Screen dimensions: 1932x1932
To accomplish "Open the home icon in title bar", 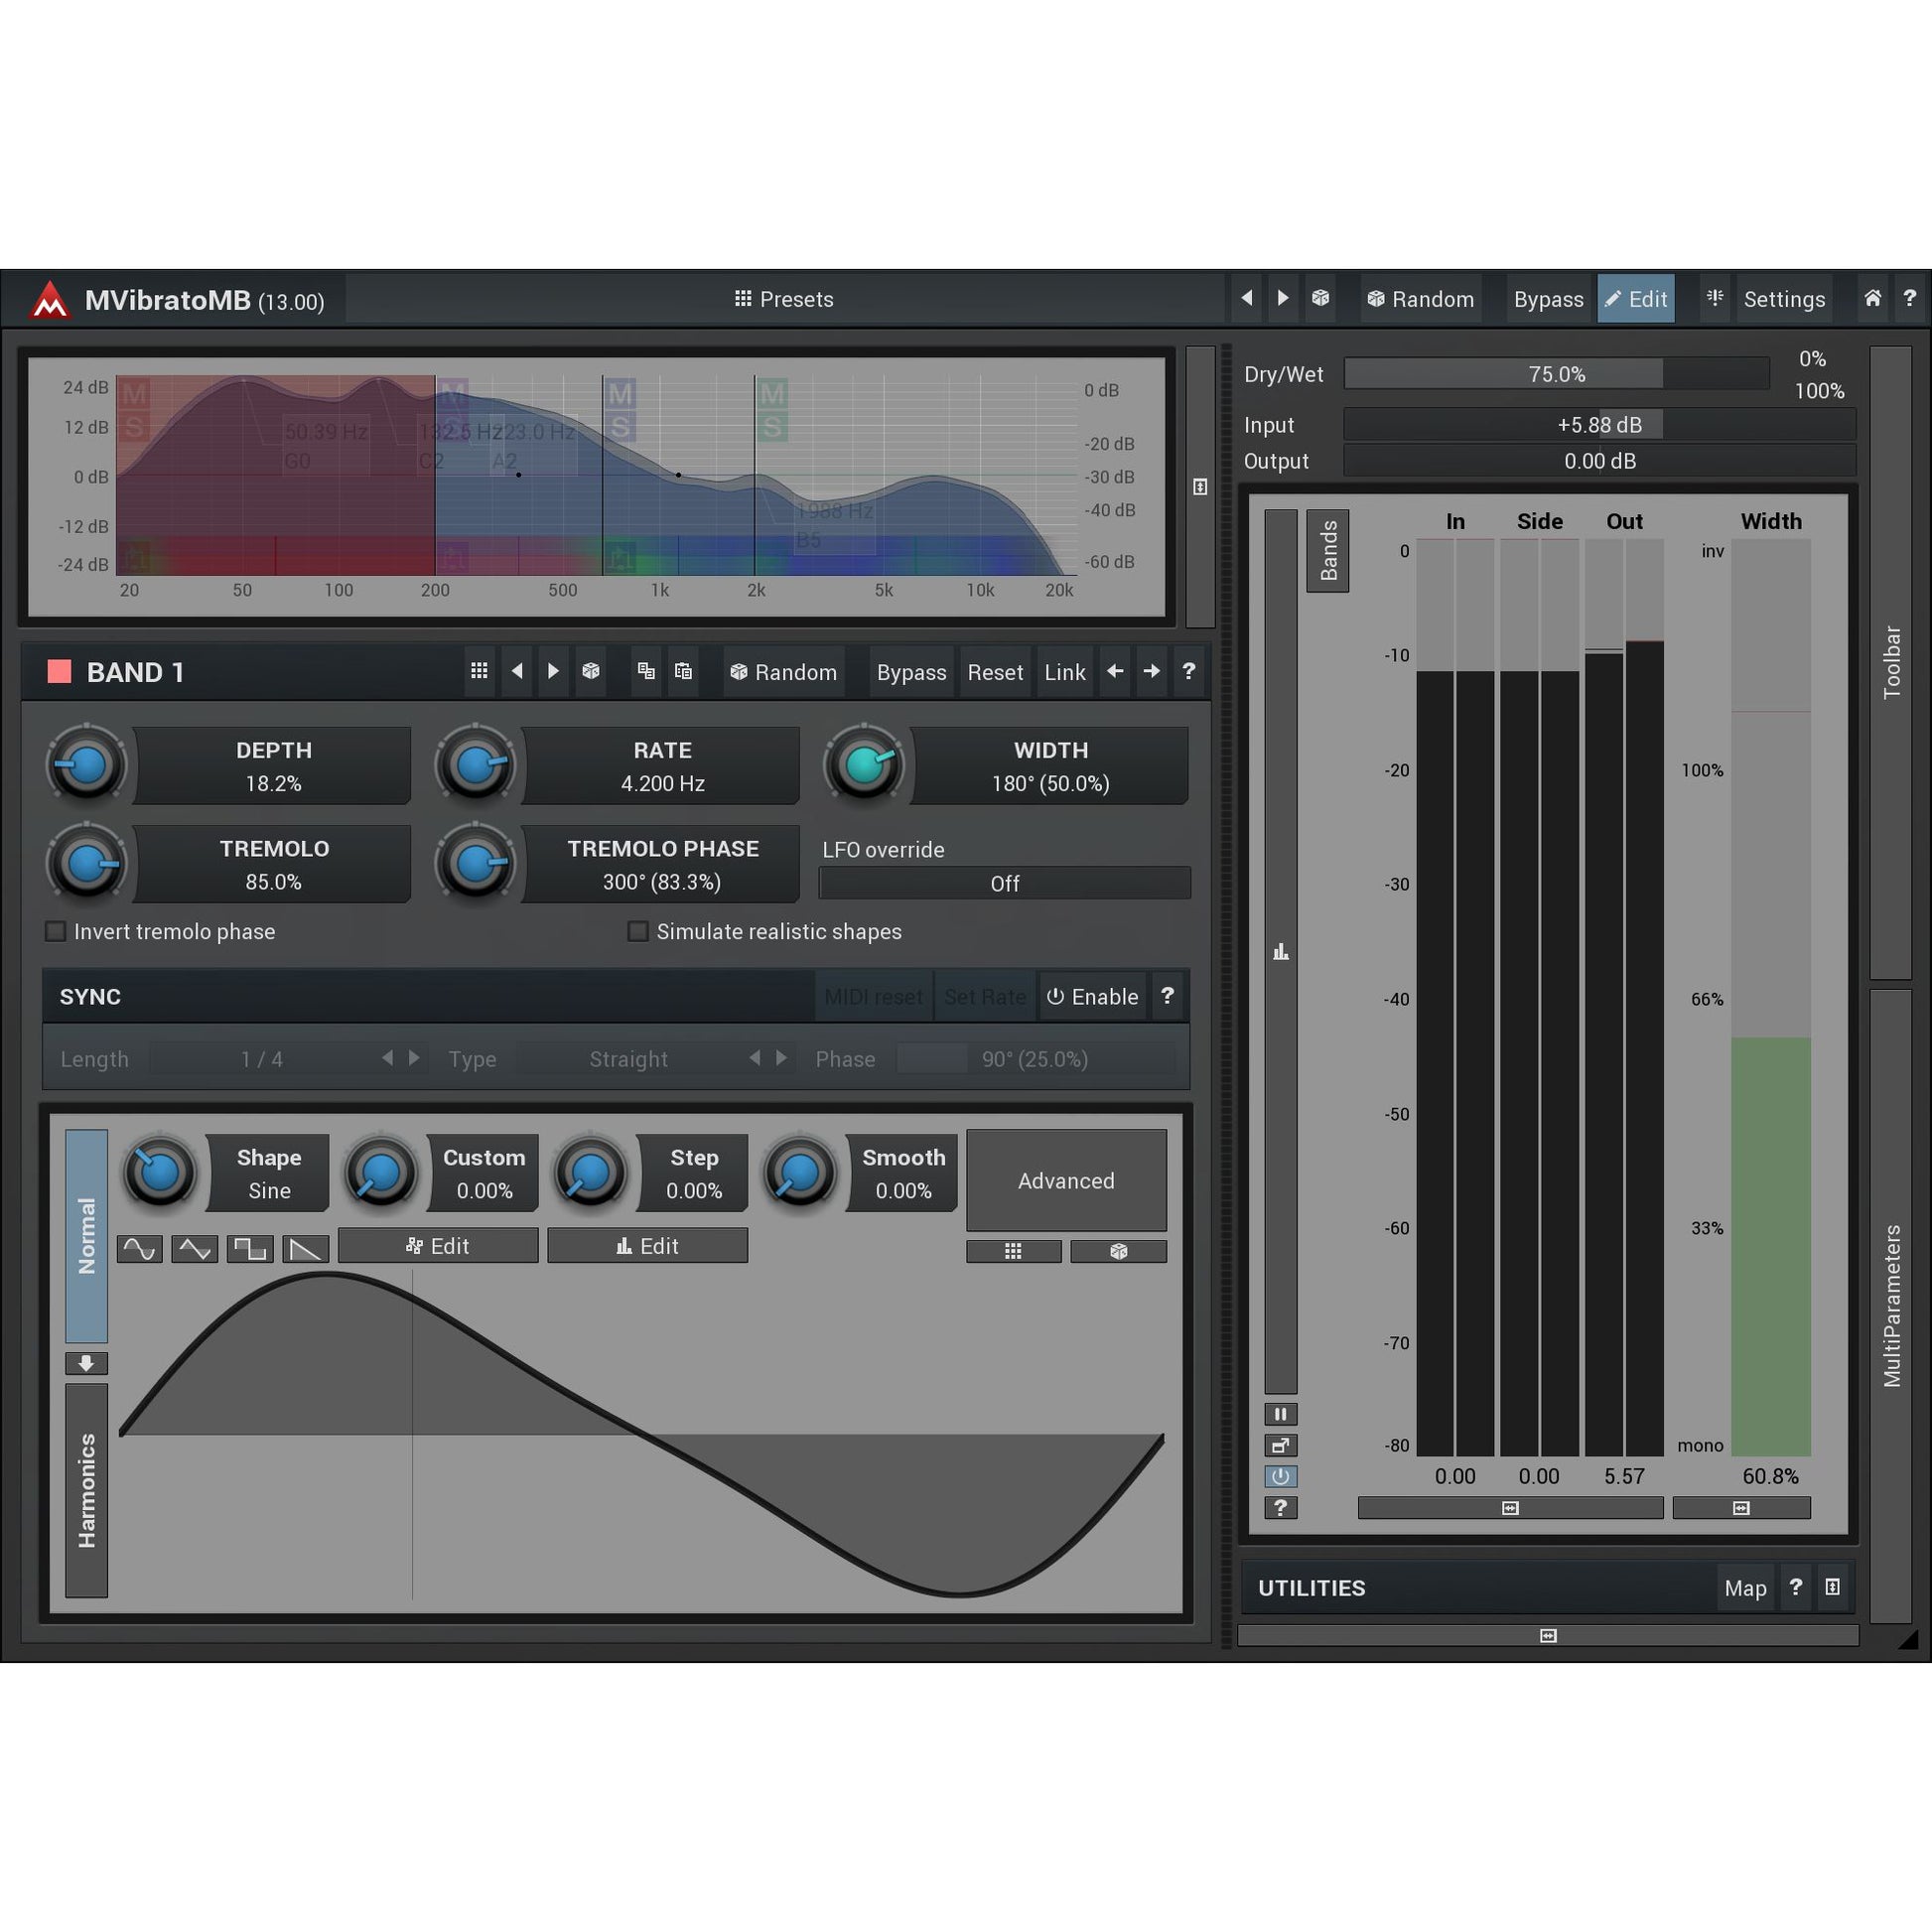I will 1872,298.
